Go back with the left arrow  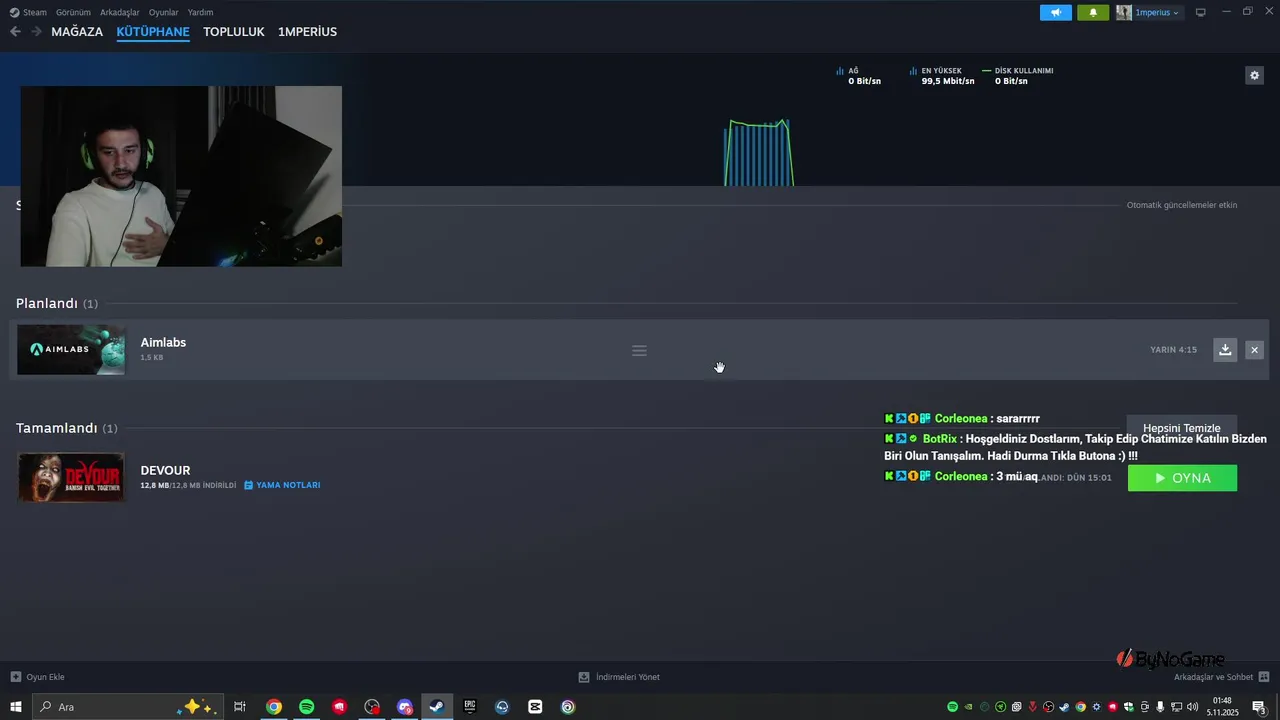click(x=15, y=32)
